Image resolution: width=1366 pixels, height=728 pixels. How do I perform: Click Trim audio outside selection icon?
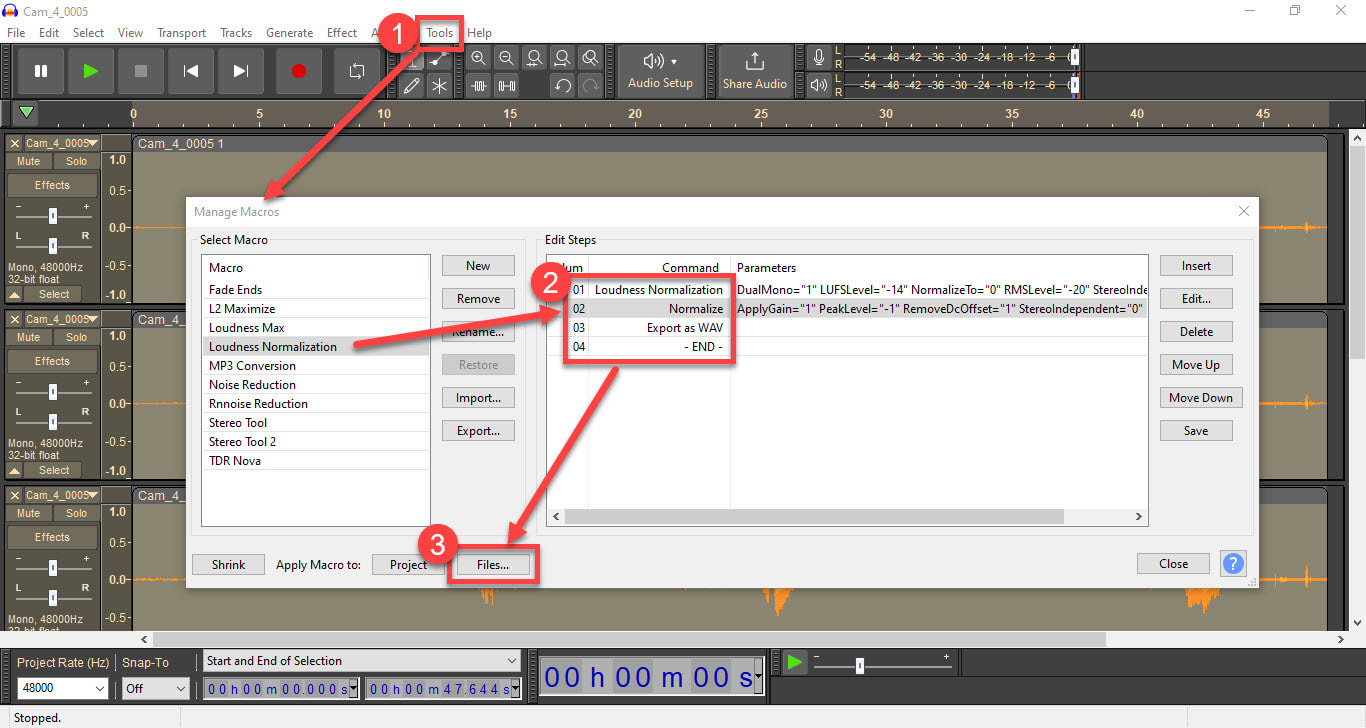coord(479,86)
